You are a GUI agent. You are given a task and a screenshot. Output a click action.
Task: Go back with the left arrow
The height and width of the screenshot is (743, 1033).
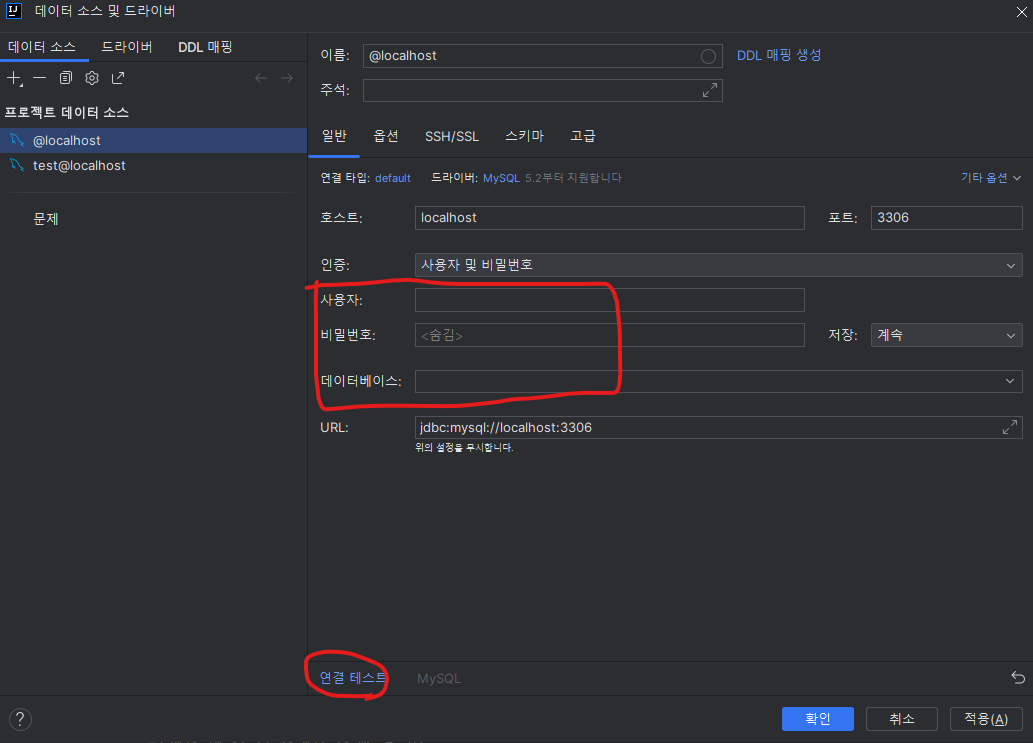point(261,78)
